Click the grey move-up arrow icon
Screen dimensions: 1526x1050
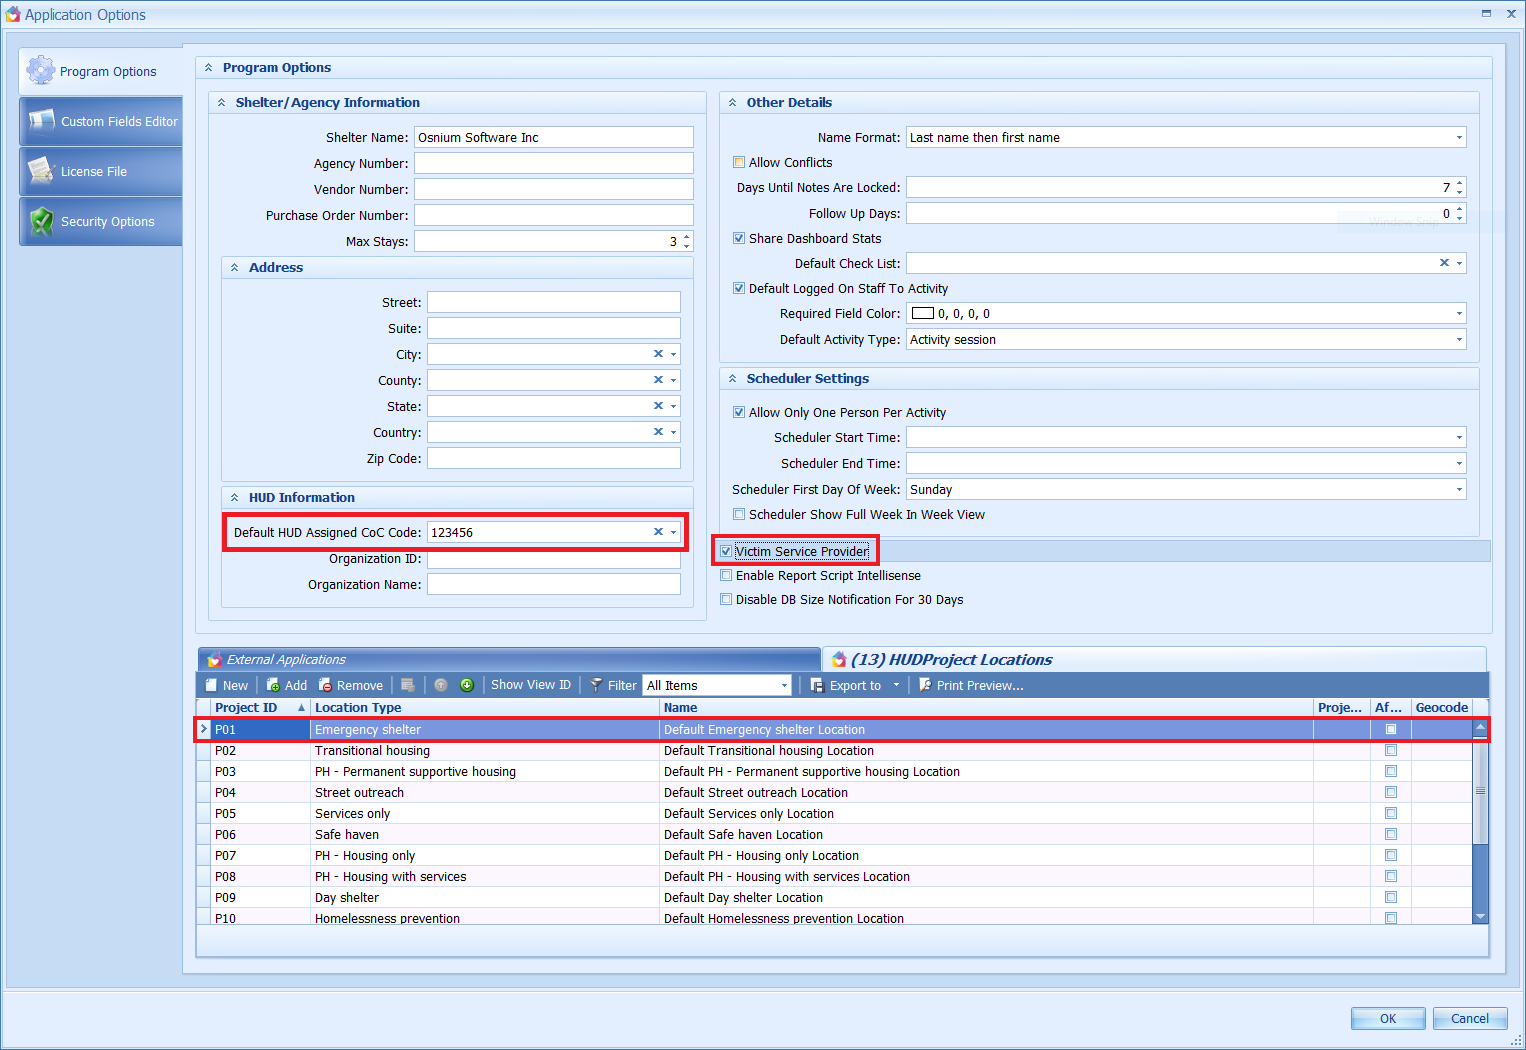[441, 685]
